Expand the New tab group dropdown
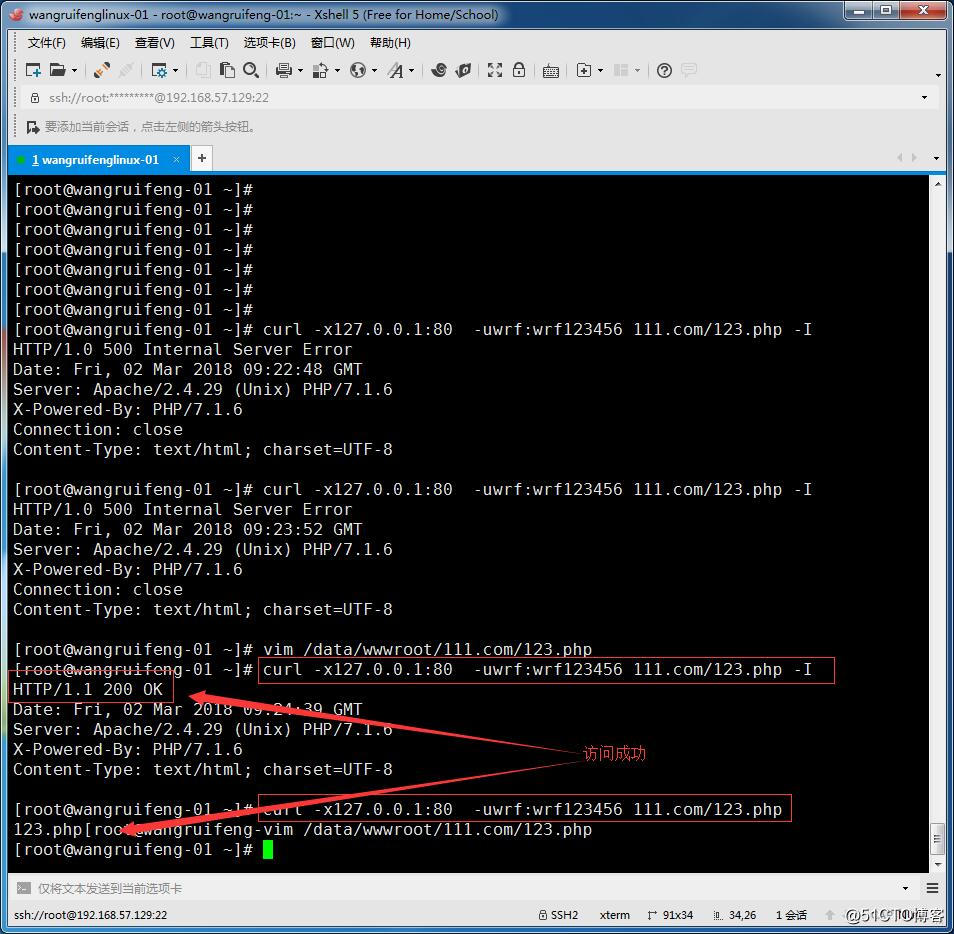 coord(601,71)
